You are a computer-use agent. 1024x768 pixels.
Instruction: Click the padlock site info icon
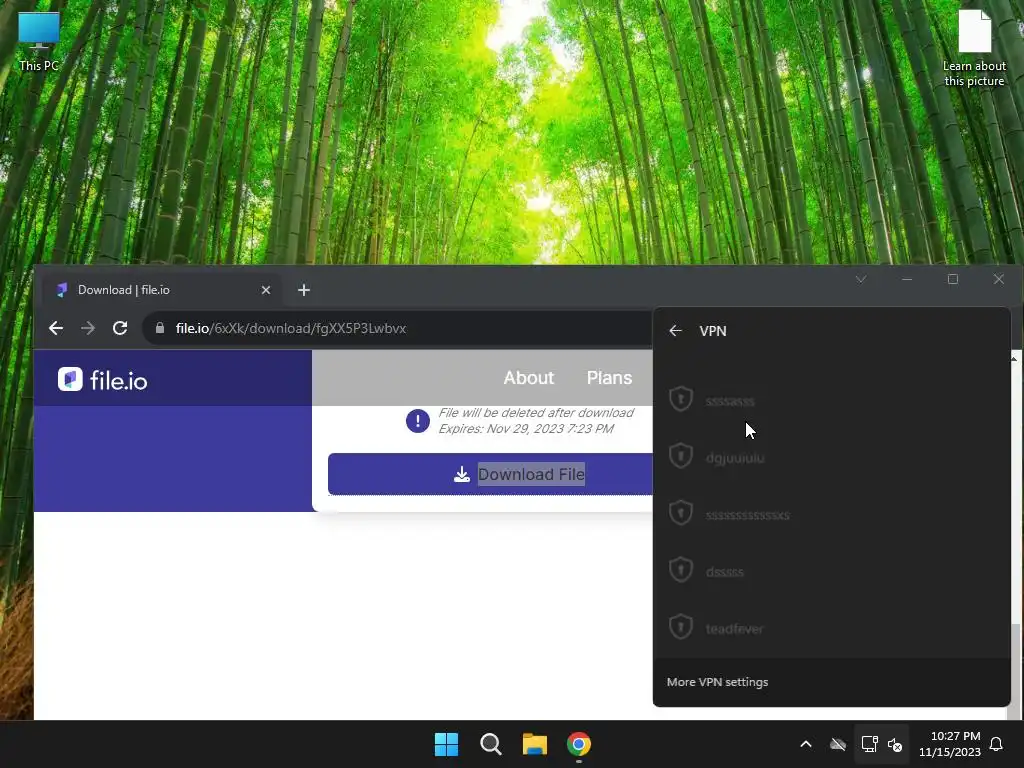pyautogui.click(x=159, y=328)
